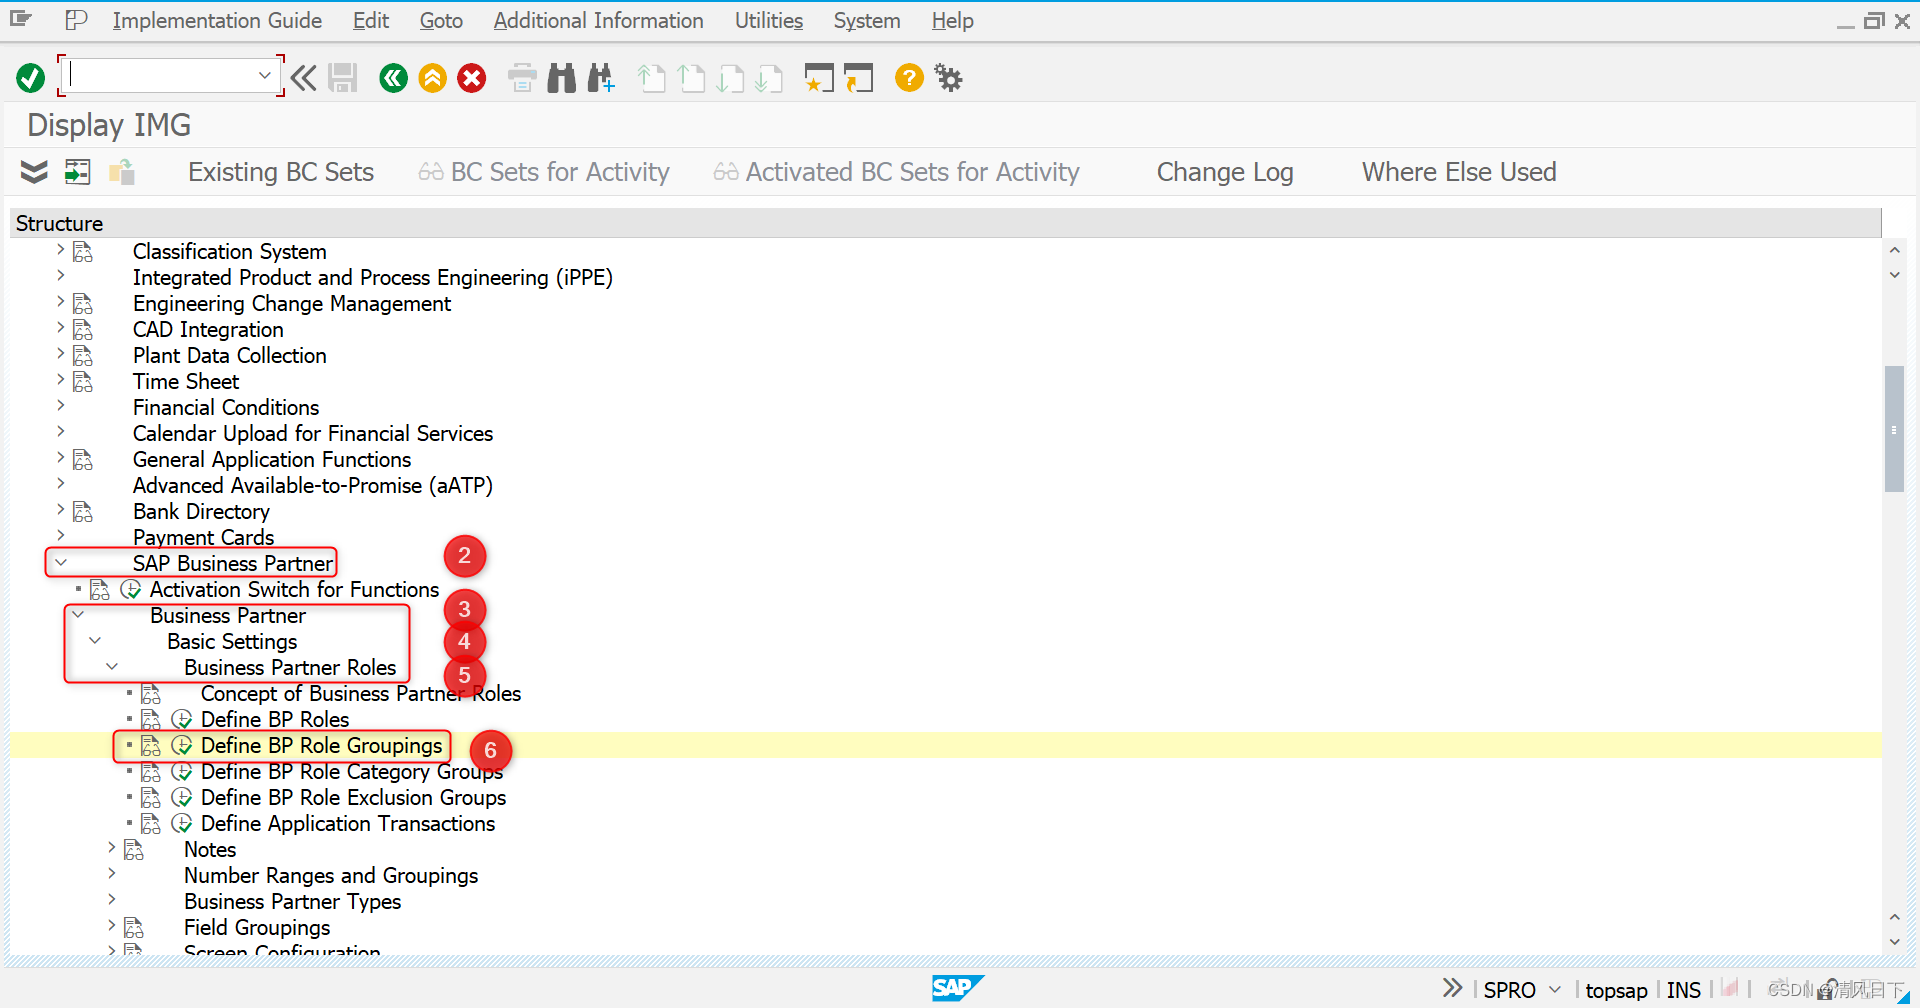Expand the Business Partner Types node
This screenshot has width=1920, height=1008.
coord(112,900)
